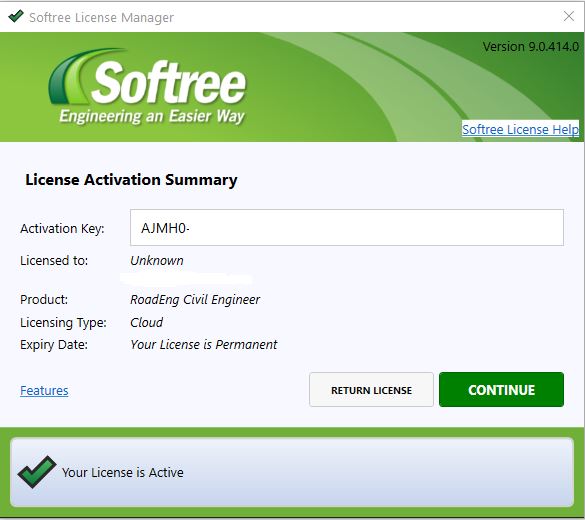Click the 'Cloud' licensing type value

point(146,322)
